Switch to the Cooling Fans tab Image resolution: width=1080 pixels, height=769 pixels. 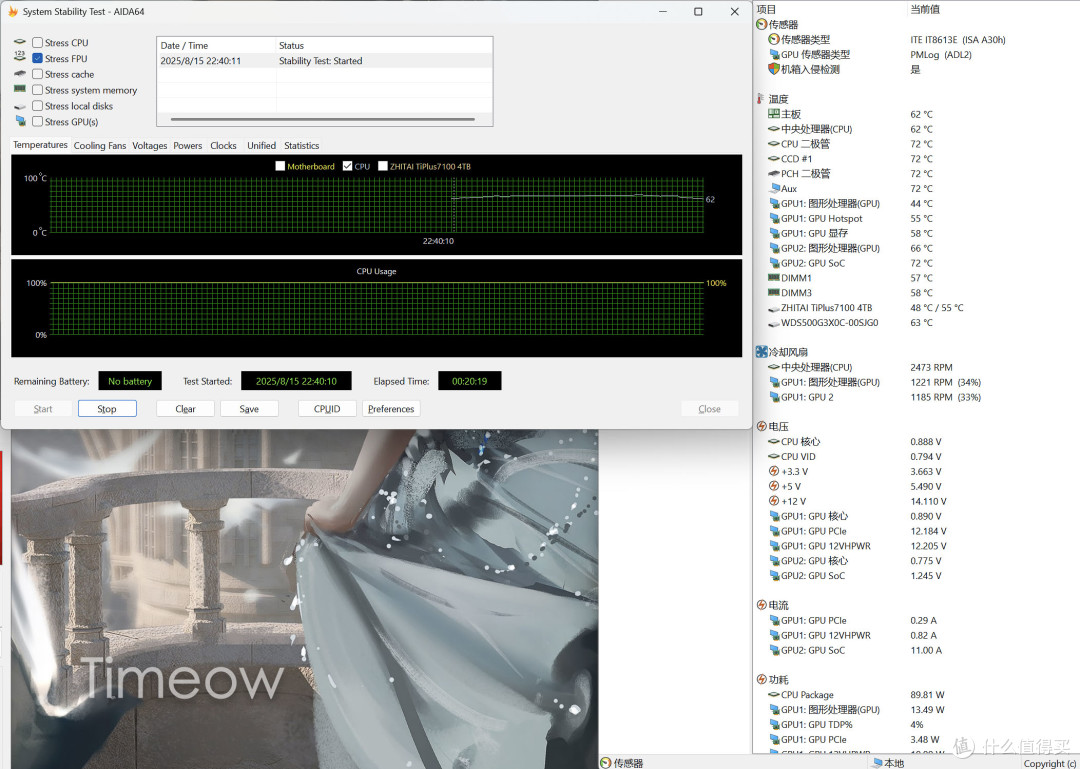[100, 145]
